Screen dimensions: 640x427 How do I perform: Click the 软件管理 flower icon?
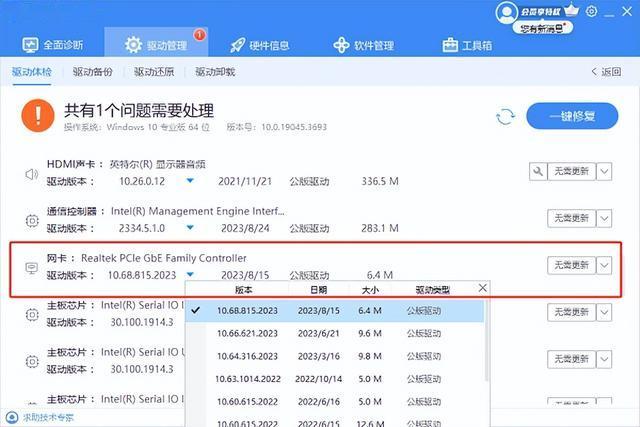[341, 45]
